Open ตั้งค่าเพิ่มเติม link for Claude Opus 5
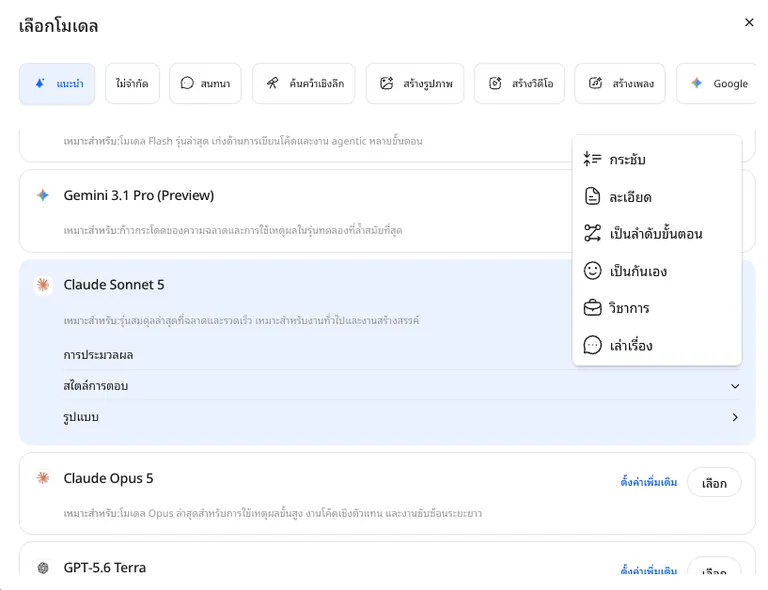This screenshot has width=768, height=590. click(648, 482)
